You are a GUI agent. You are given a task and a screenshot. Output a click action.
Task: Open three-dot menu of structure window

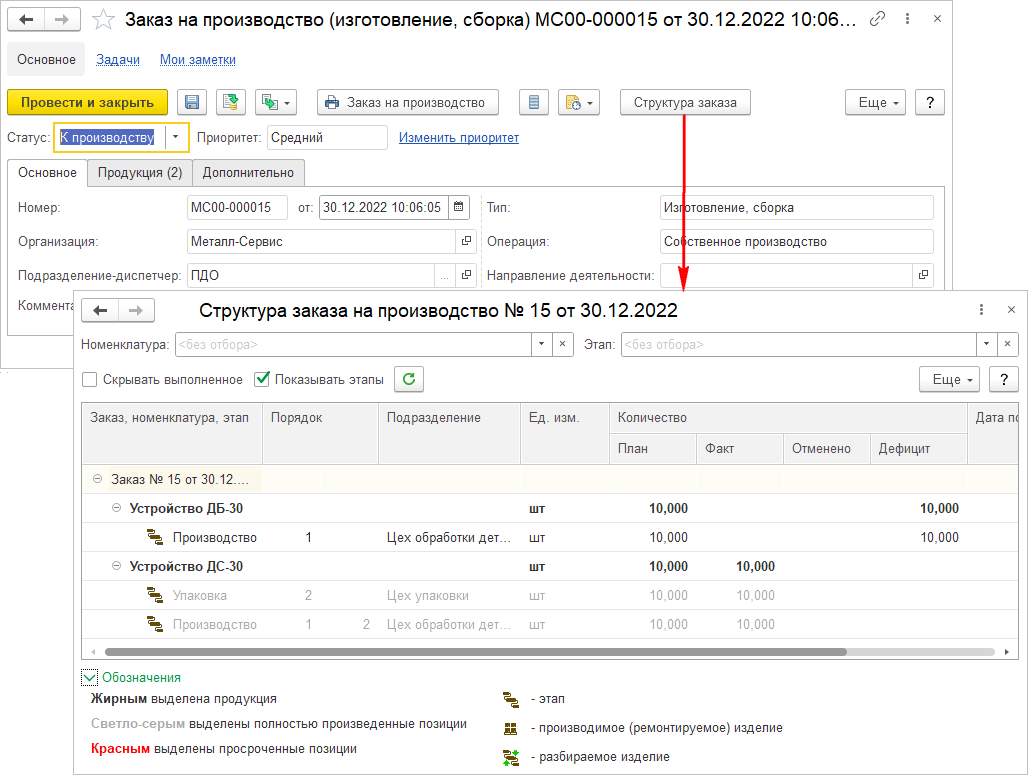pos(981,310)
